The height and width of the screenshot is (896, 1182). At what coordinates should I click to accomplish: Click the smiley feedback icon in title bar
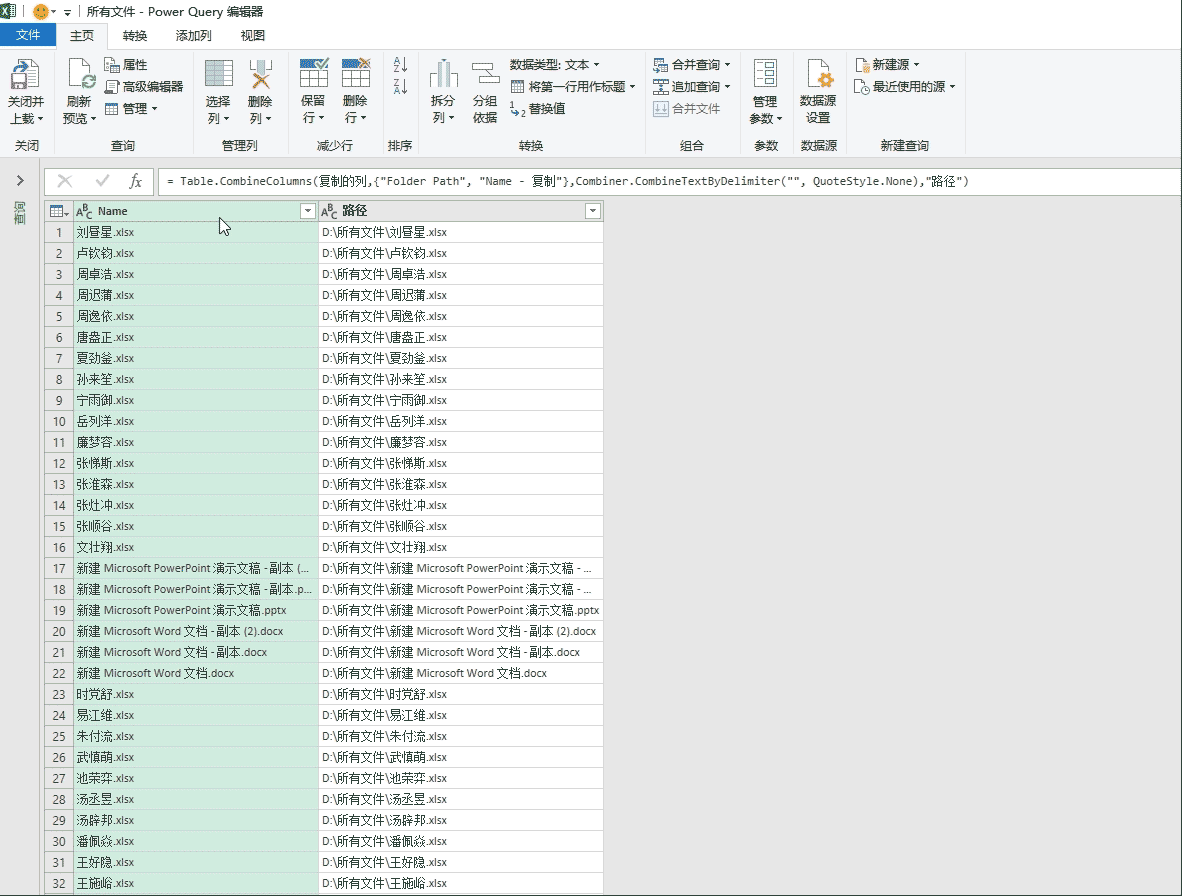[41, 11]
